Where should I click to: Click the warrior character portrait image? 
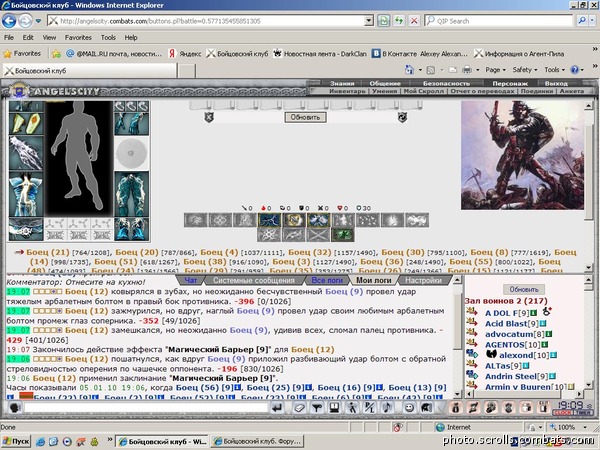point(522,155)
